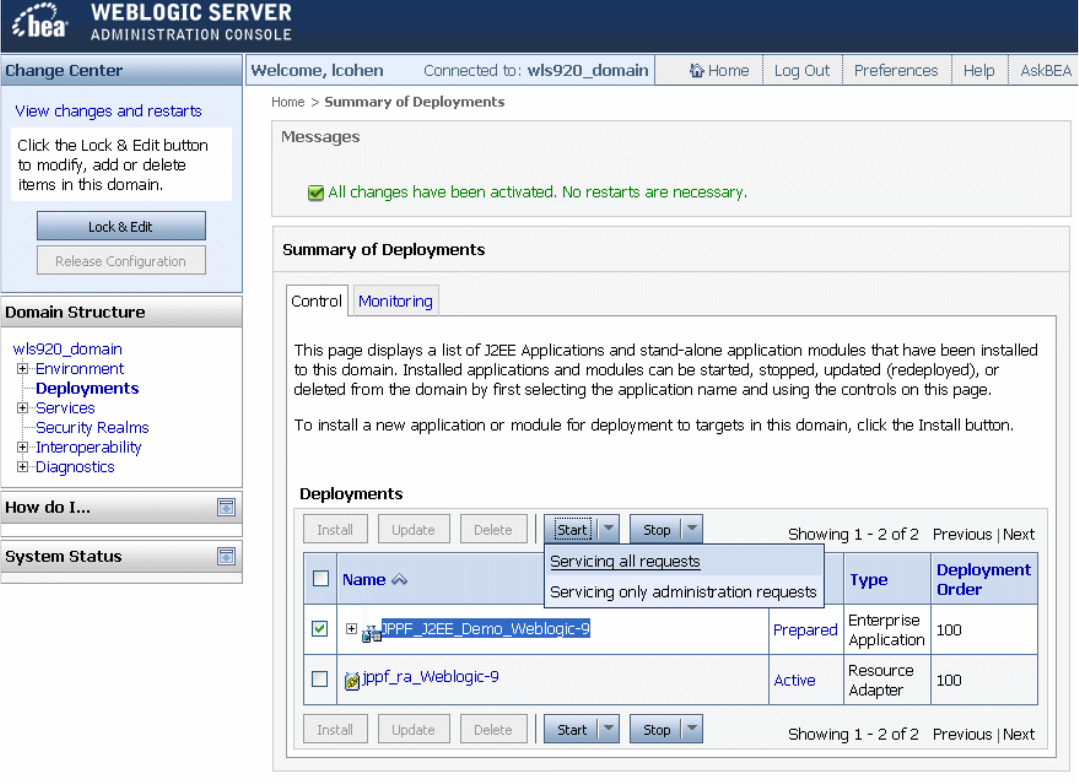Click the Lock & Edit button

[121, 226]
